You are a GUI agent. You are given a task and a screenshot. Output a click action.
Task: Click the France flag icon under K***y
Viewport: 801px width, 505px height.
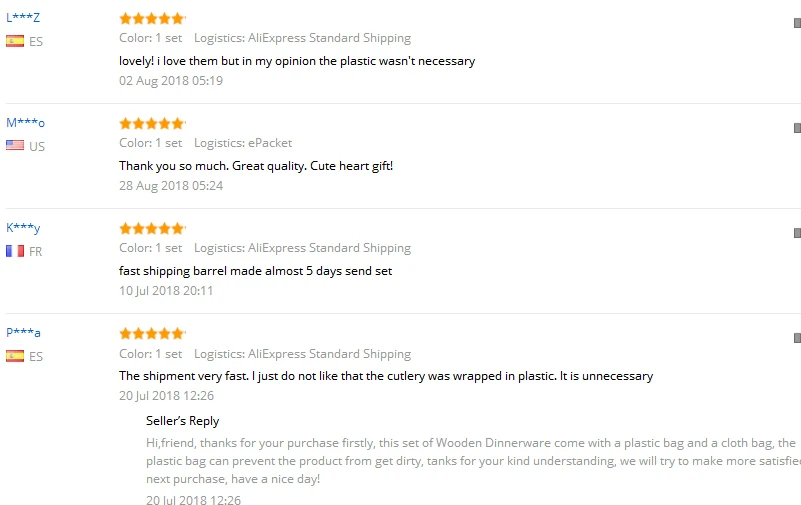click(x=15, y=251)
